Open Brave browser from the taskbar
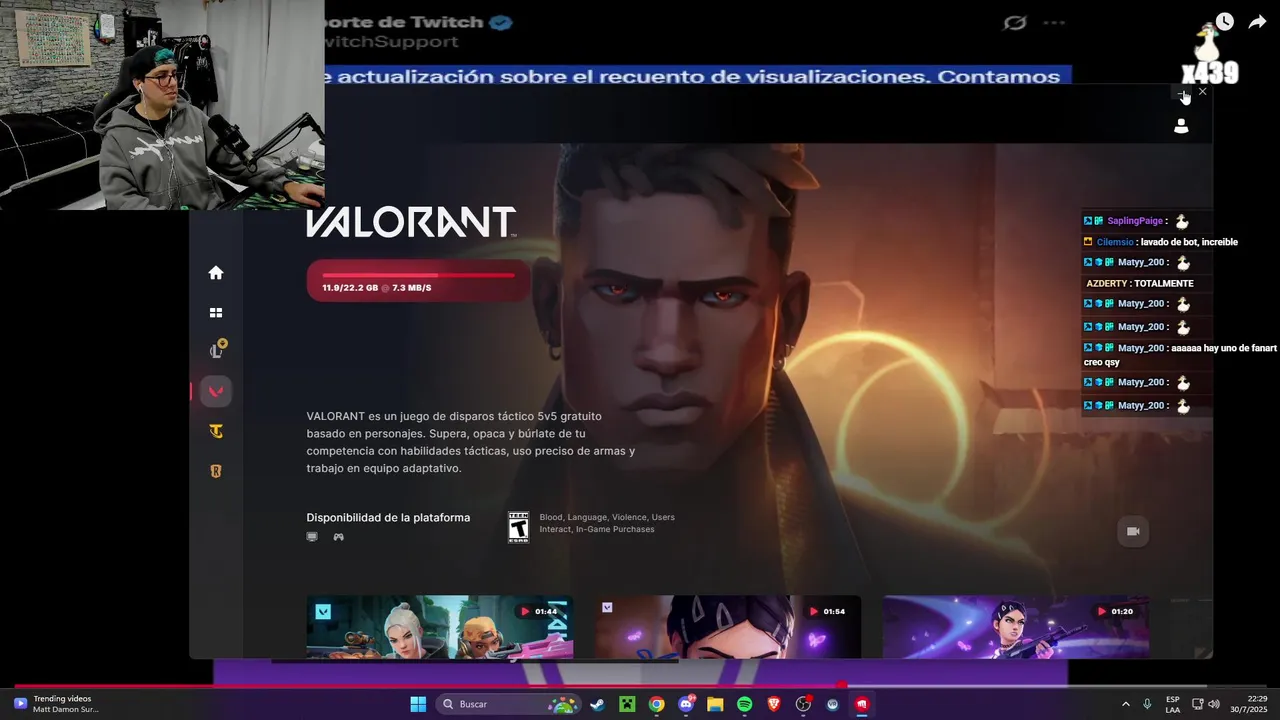This screenshot has width=1280, height=720. point(774,704)
